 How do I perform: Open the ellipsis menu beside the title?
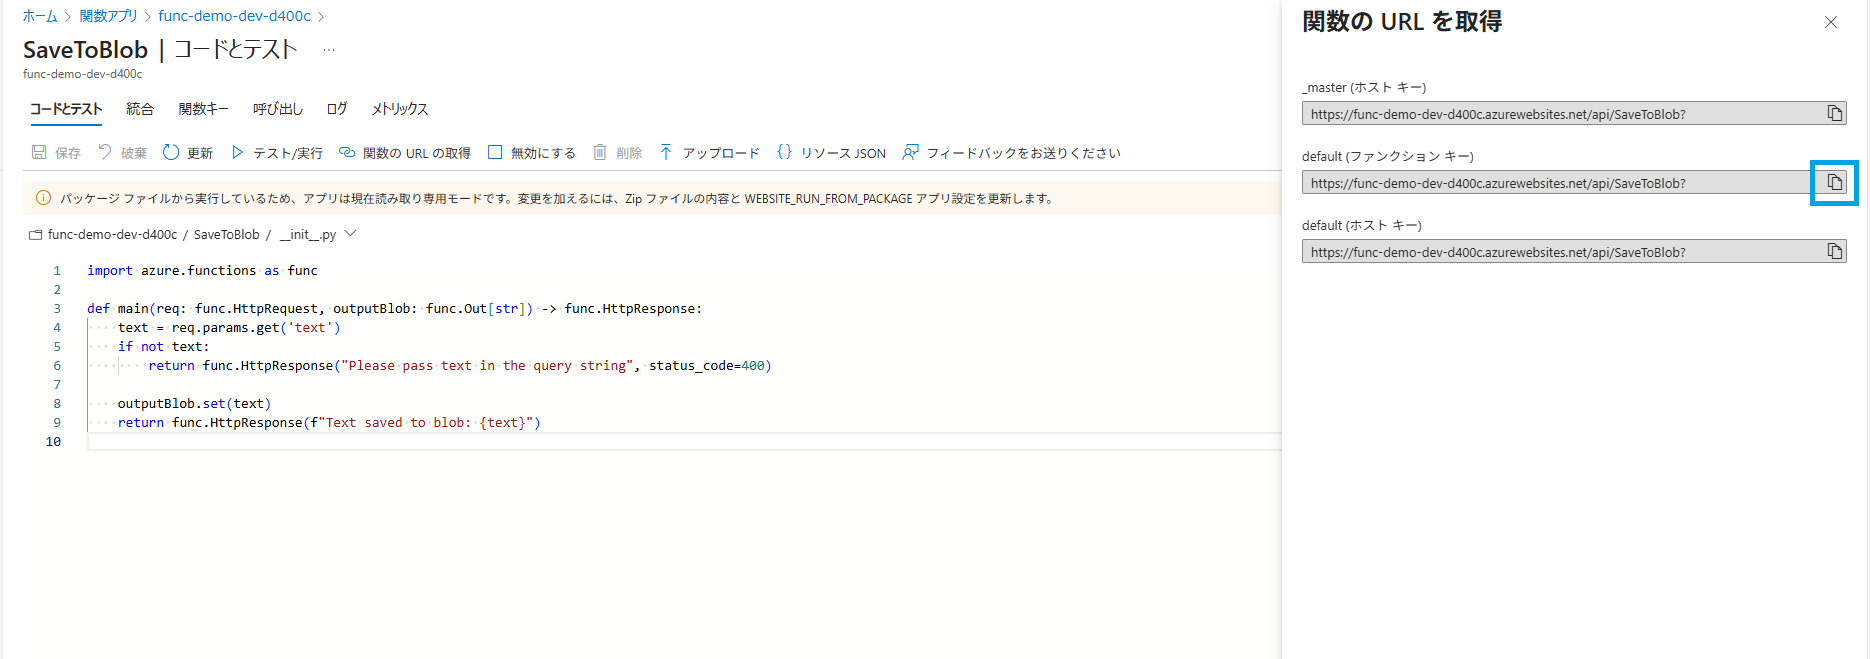click(329, 50)
